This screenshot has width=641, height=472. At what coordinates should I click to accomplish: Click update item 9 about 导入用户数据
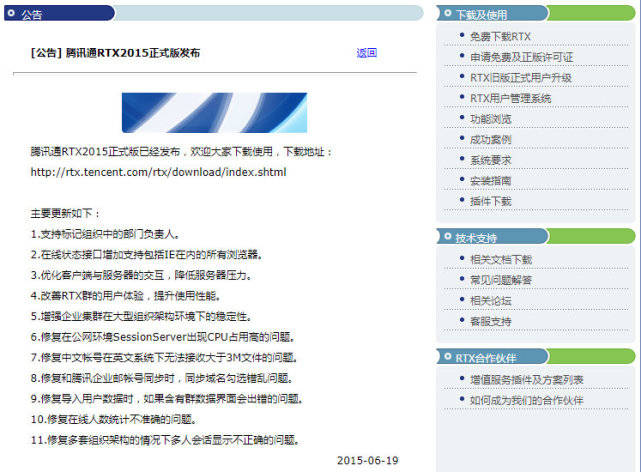(x=167, y=398)
